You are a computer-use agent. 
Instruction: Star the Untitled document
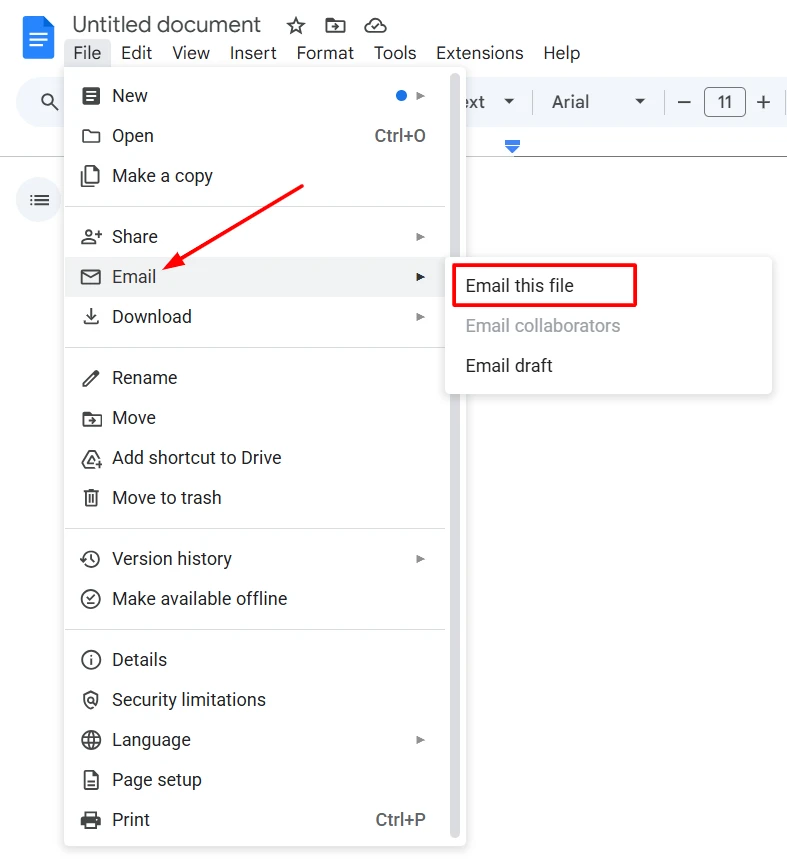[x=296, y=25]
